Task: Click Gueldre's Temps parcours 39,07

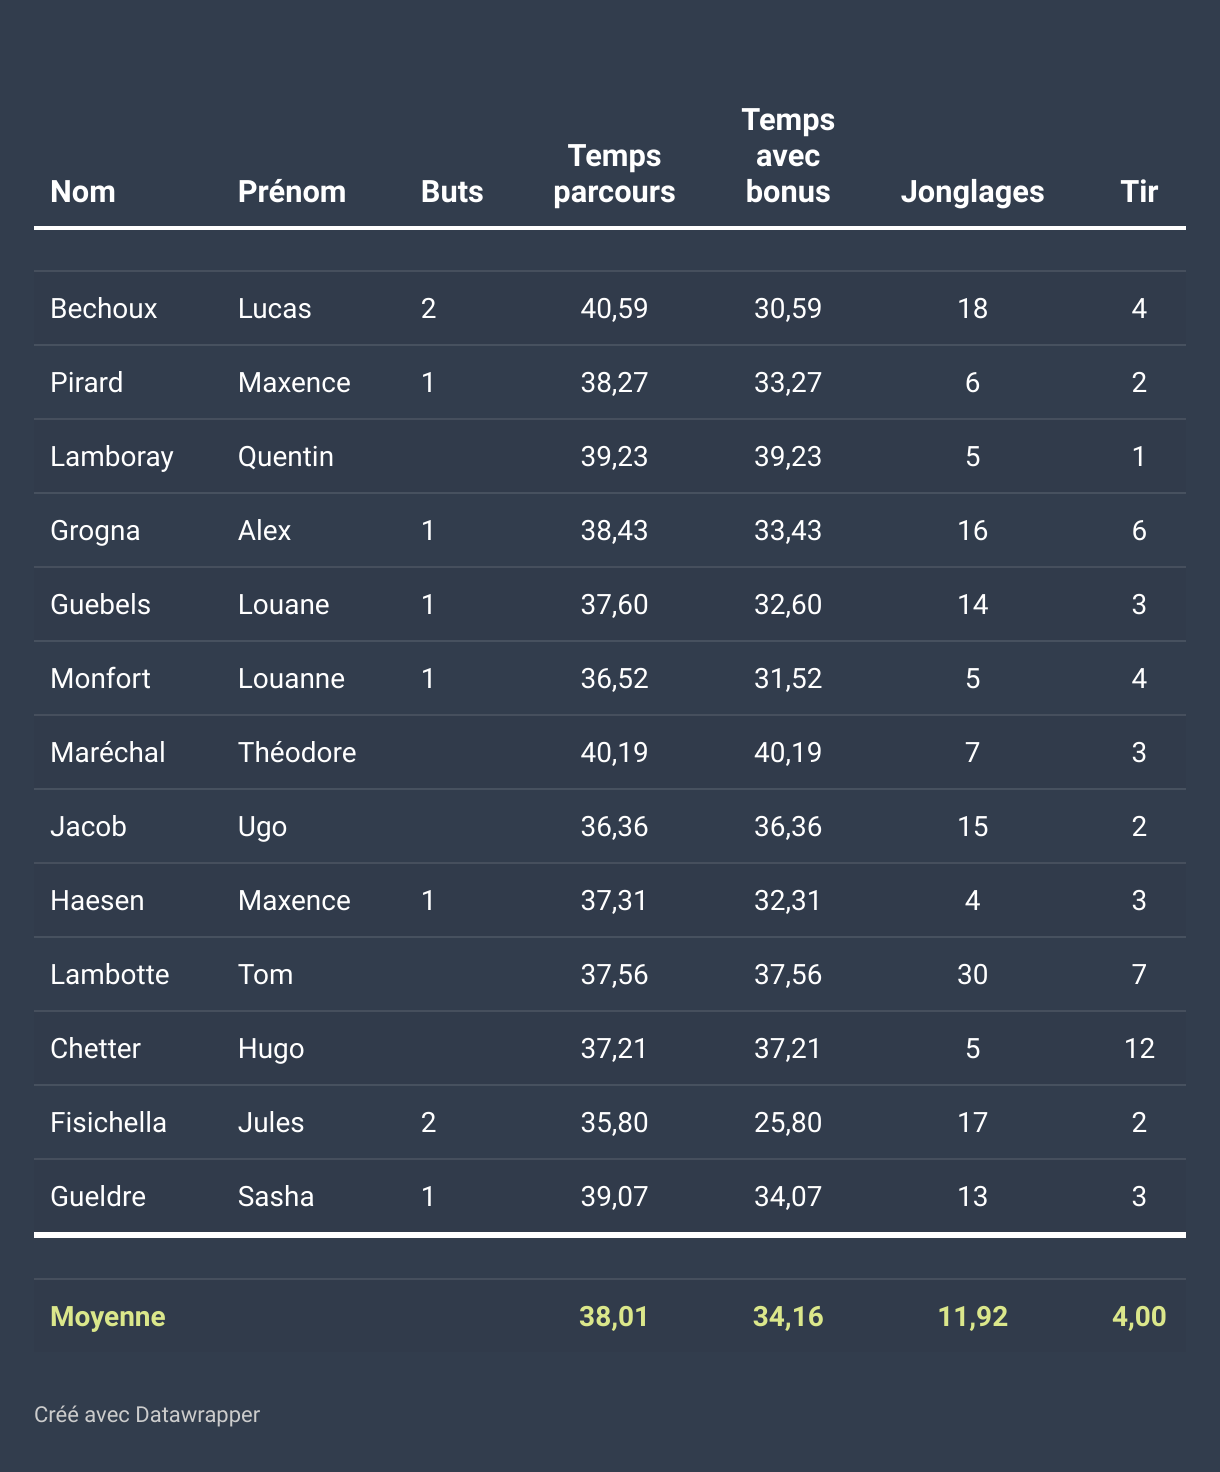Action: coord(614,1196)
